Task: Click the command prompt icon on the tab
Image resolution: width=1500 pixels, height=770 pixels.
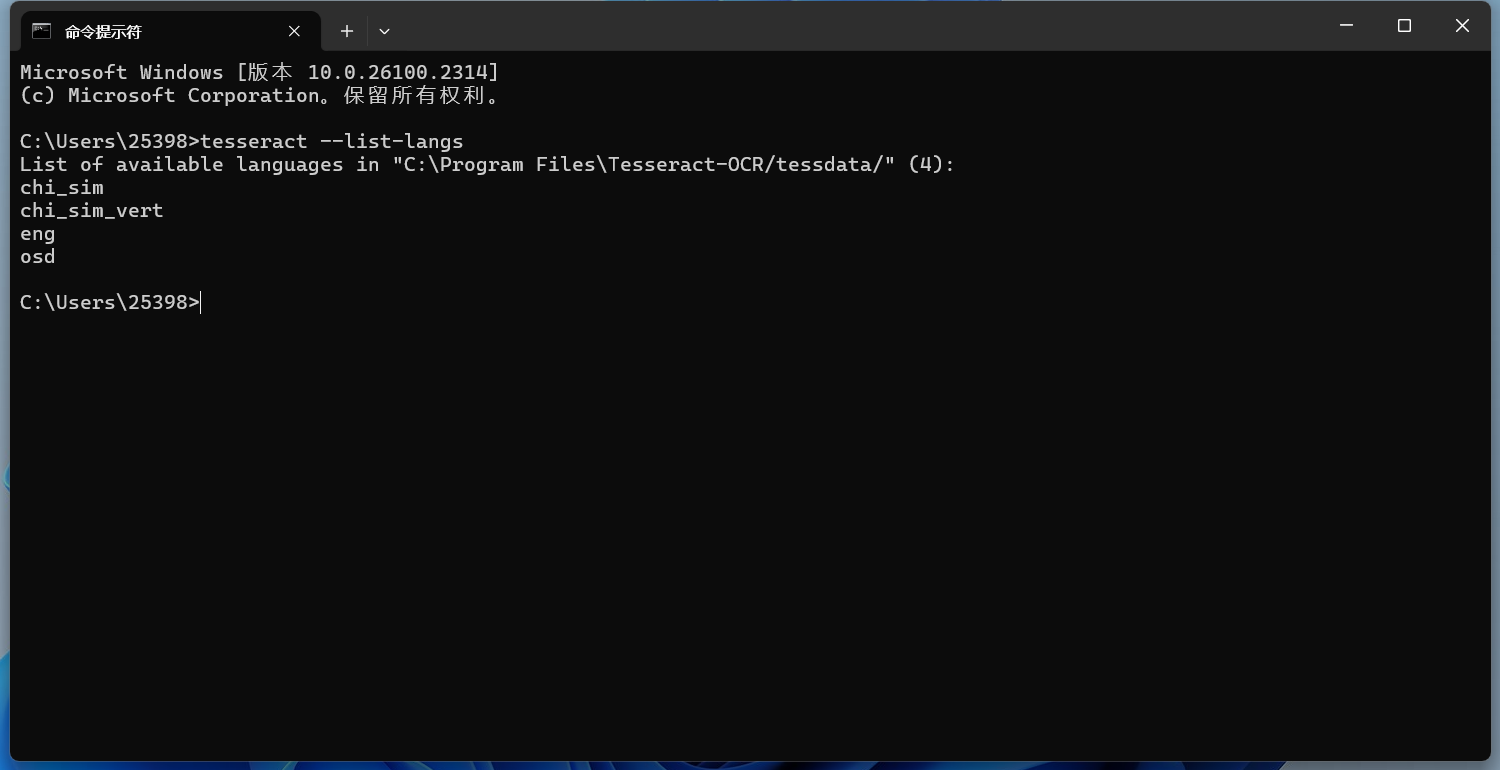Action: click(x=41, y=31)
